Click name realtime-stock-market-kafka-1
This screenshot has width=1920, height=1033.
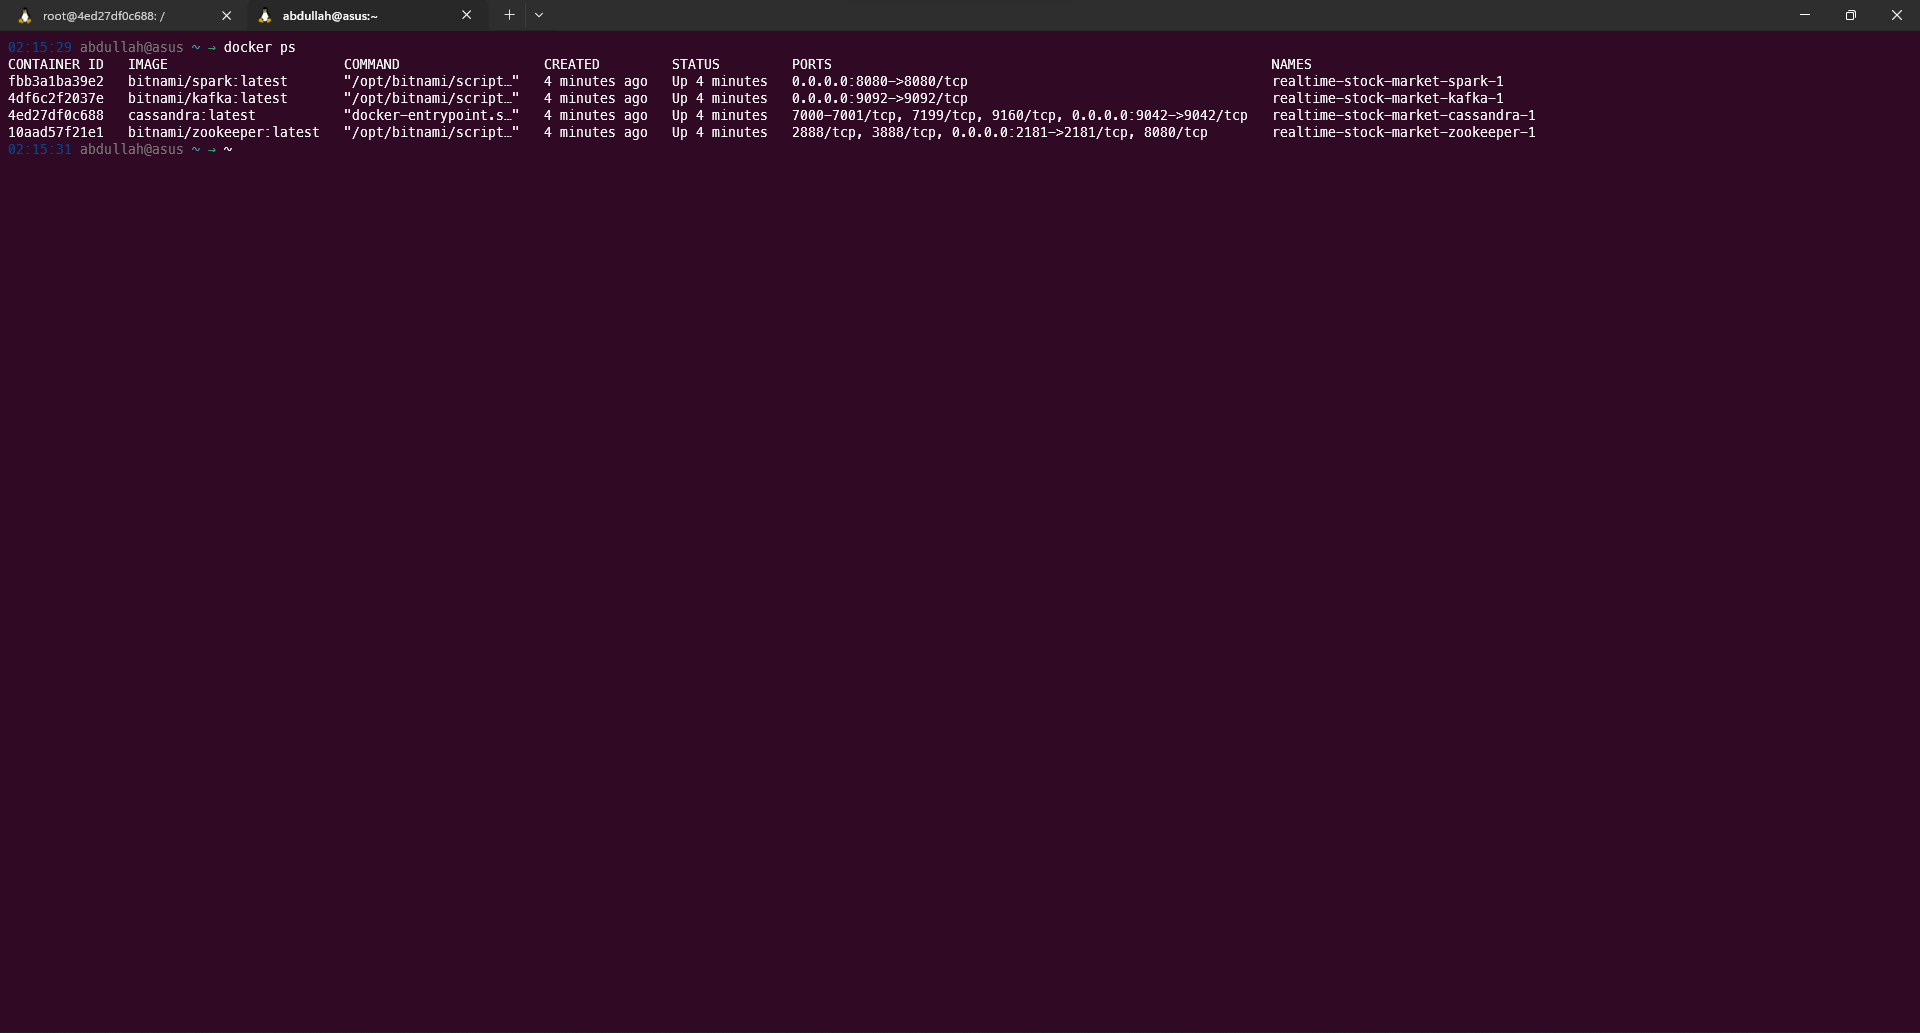pyautogui.click(x=1388, y=98)
